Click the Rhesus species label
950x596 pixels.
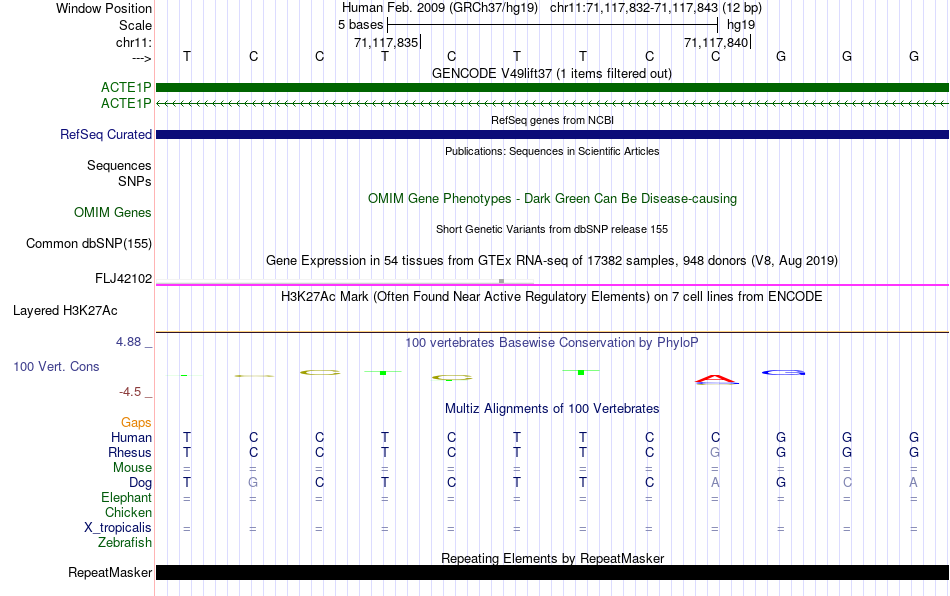[x=130, y=452]
